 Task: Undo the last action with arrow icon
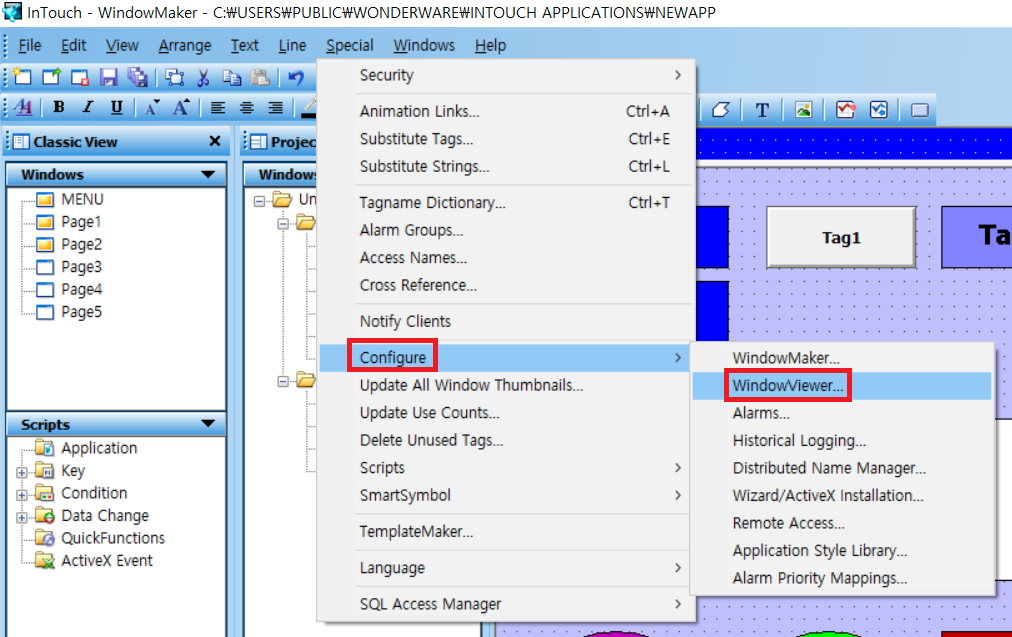[x=296, y=77]
